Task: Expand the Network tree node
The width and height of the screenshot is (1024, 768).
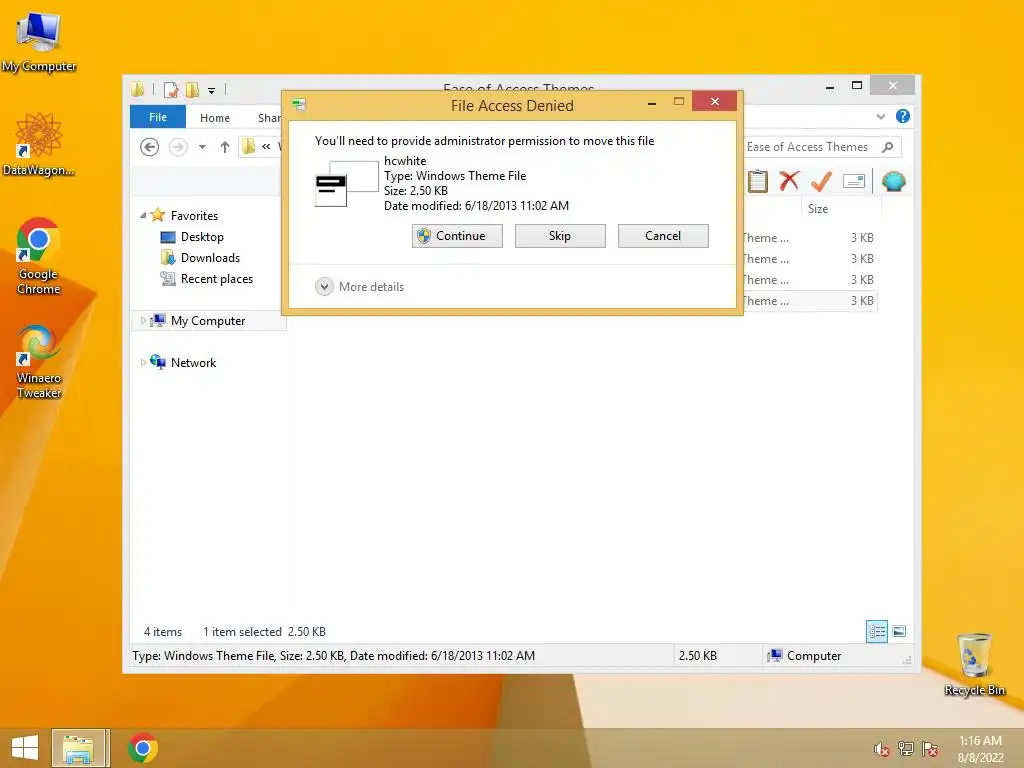Action: click(143, 362)
